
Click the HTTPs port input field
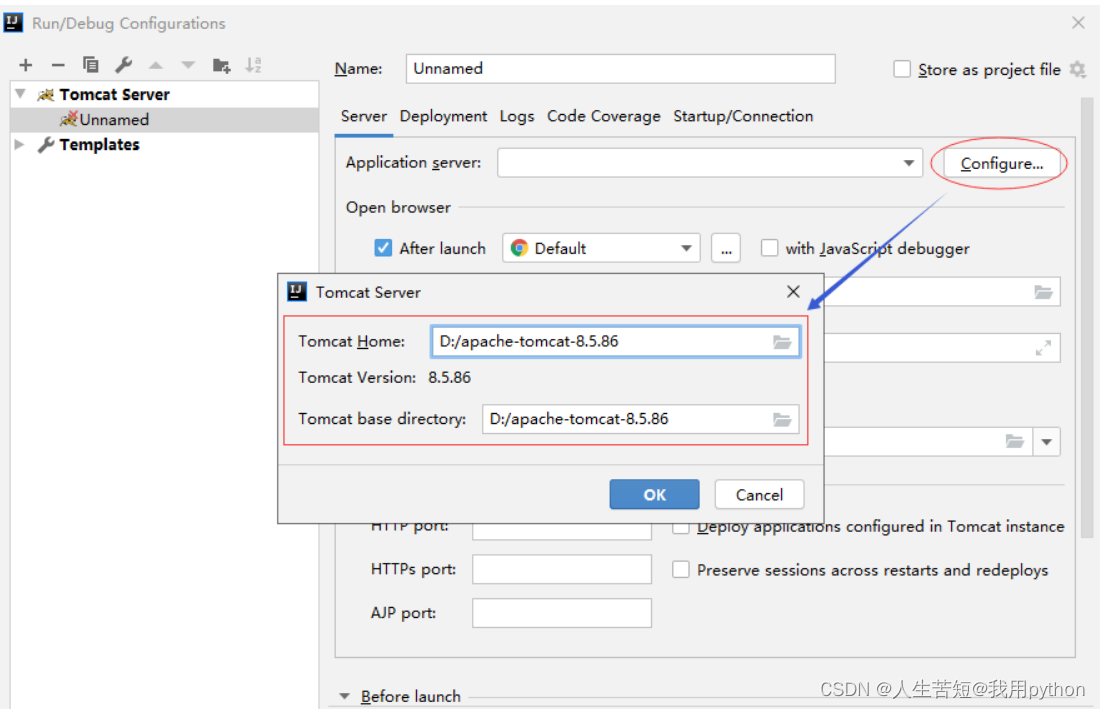[562, 569]
